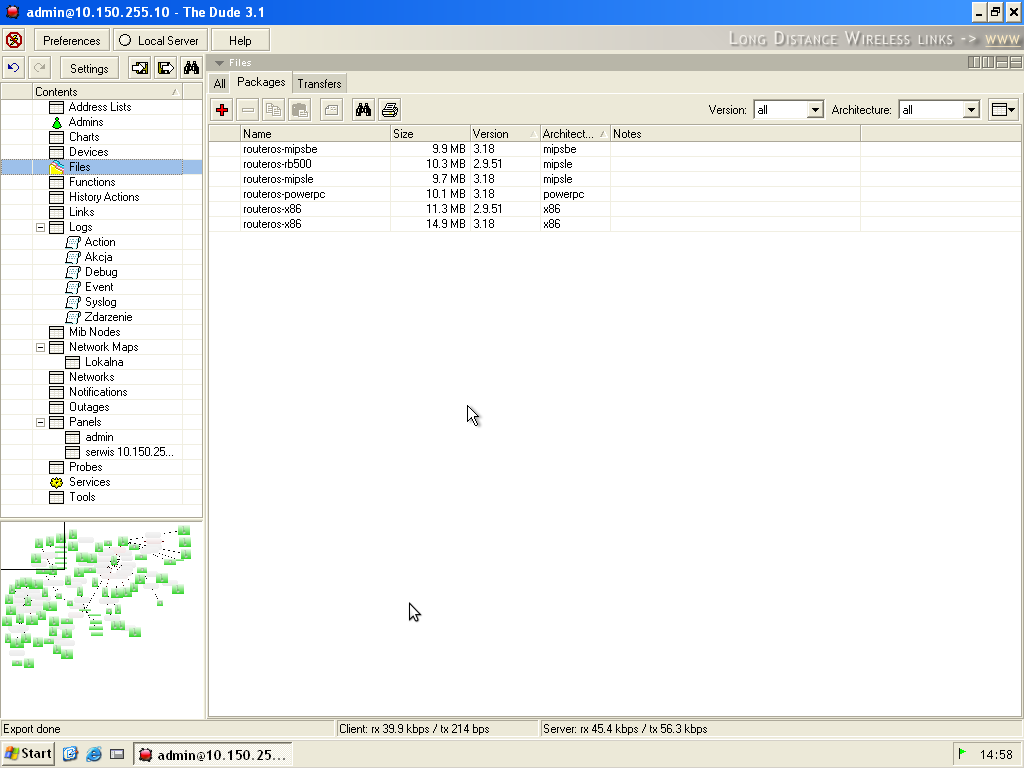Switch to the Packages tab
Image resolution: width=1024 pixels, height=768 pixels.
coord(261,82)
